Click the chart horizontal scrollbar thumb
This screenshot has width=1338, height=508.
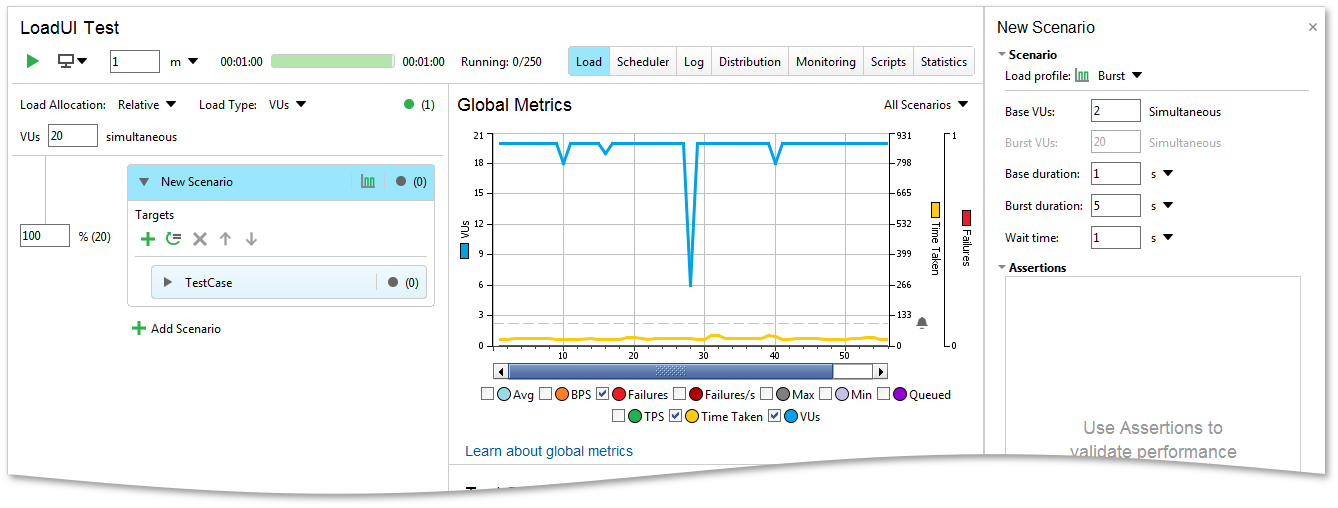tap(670, 371)
